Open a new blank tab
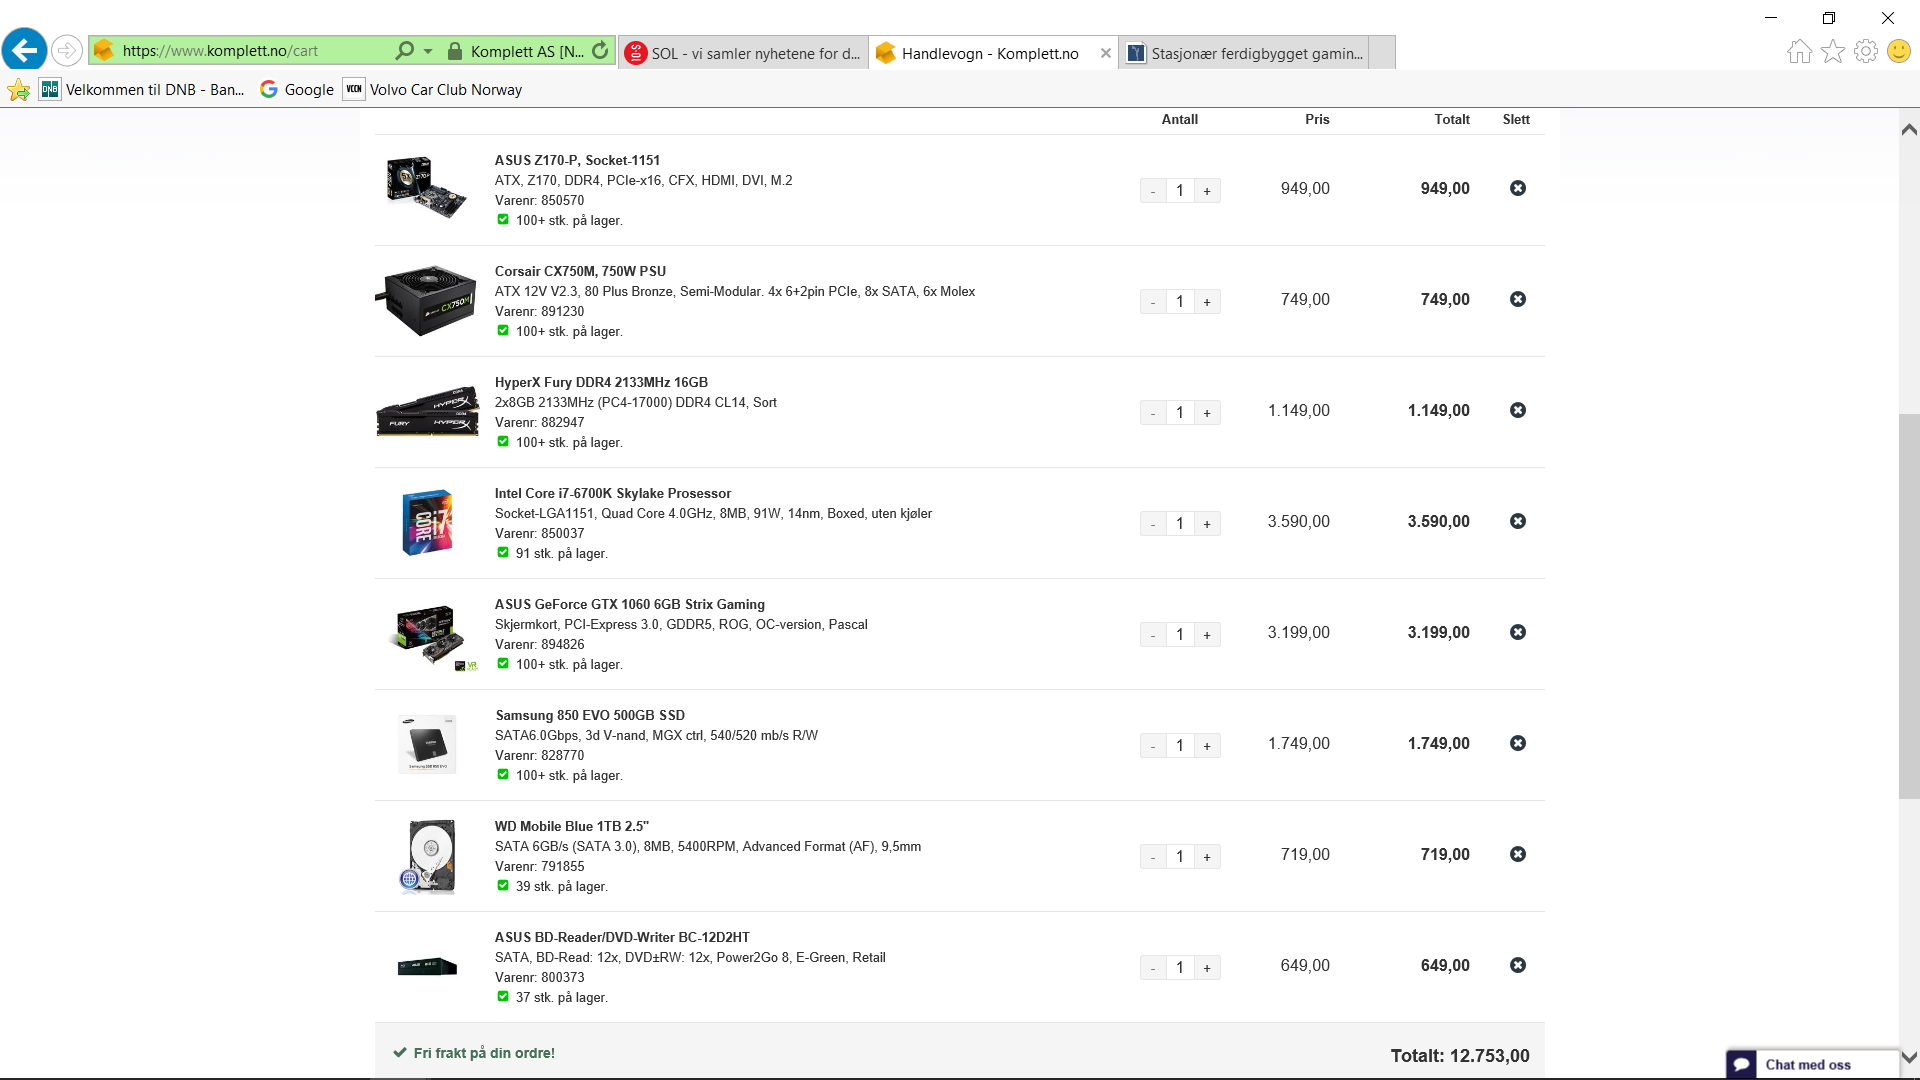Image resolution: width=1920 pixels, height=1080 pixels. pyautogui.click(x=1382, y=53)
